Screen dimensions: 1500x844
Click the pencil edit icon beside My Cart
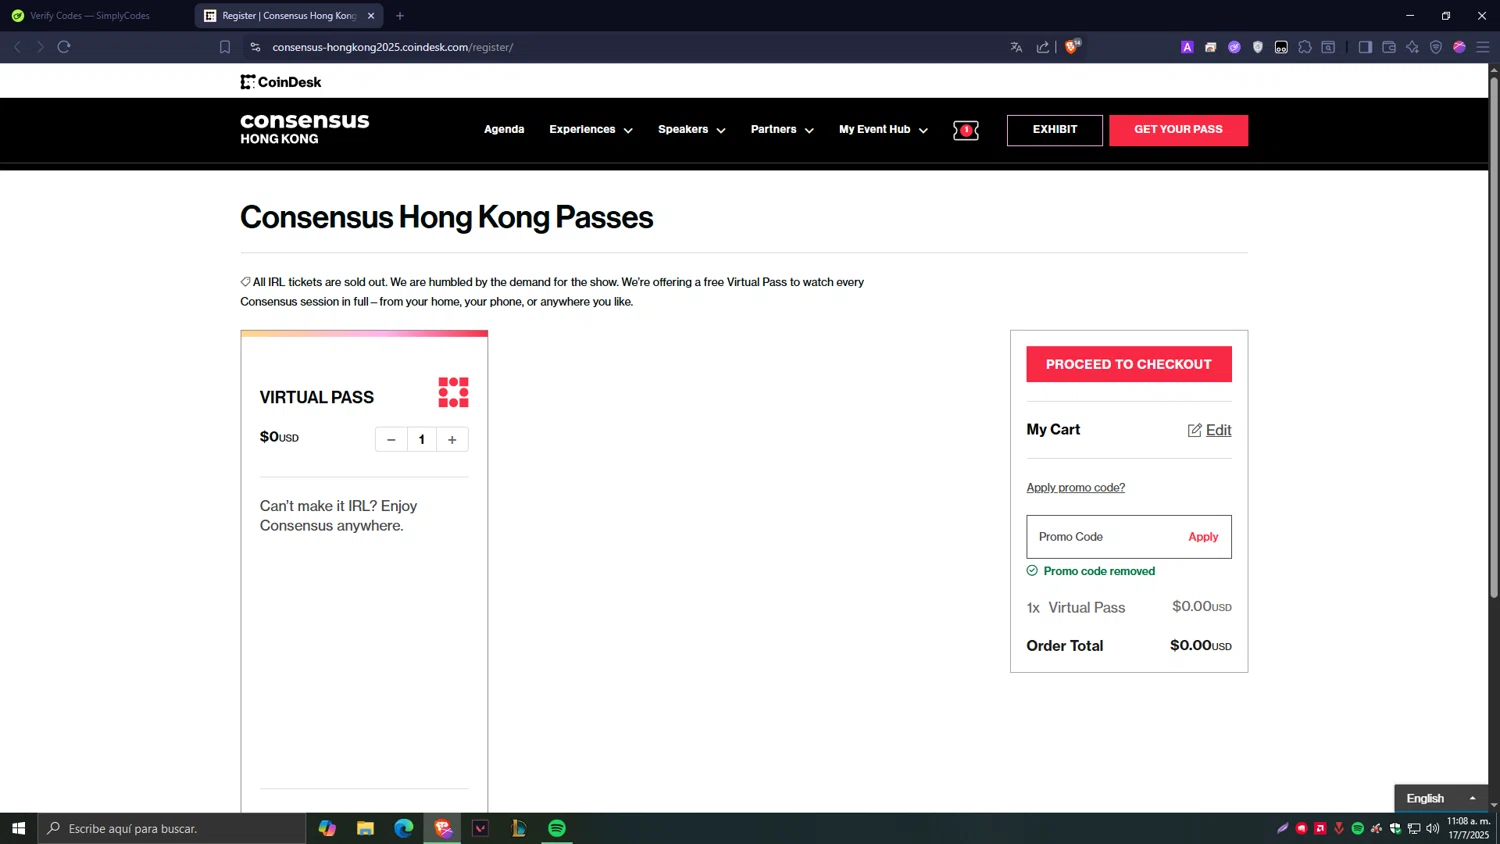pyautogui.click(x=1194, y=430)
